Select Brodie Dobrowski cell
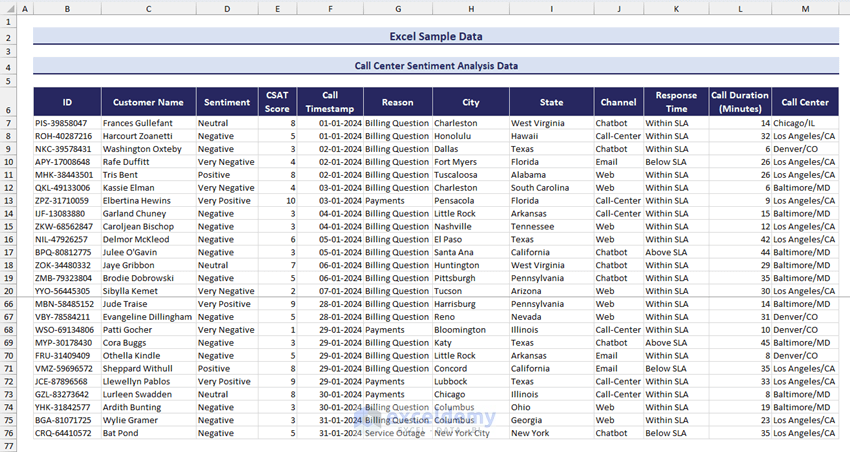 click(149, 279)
